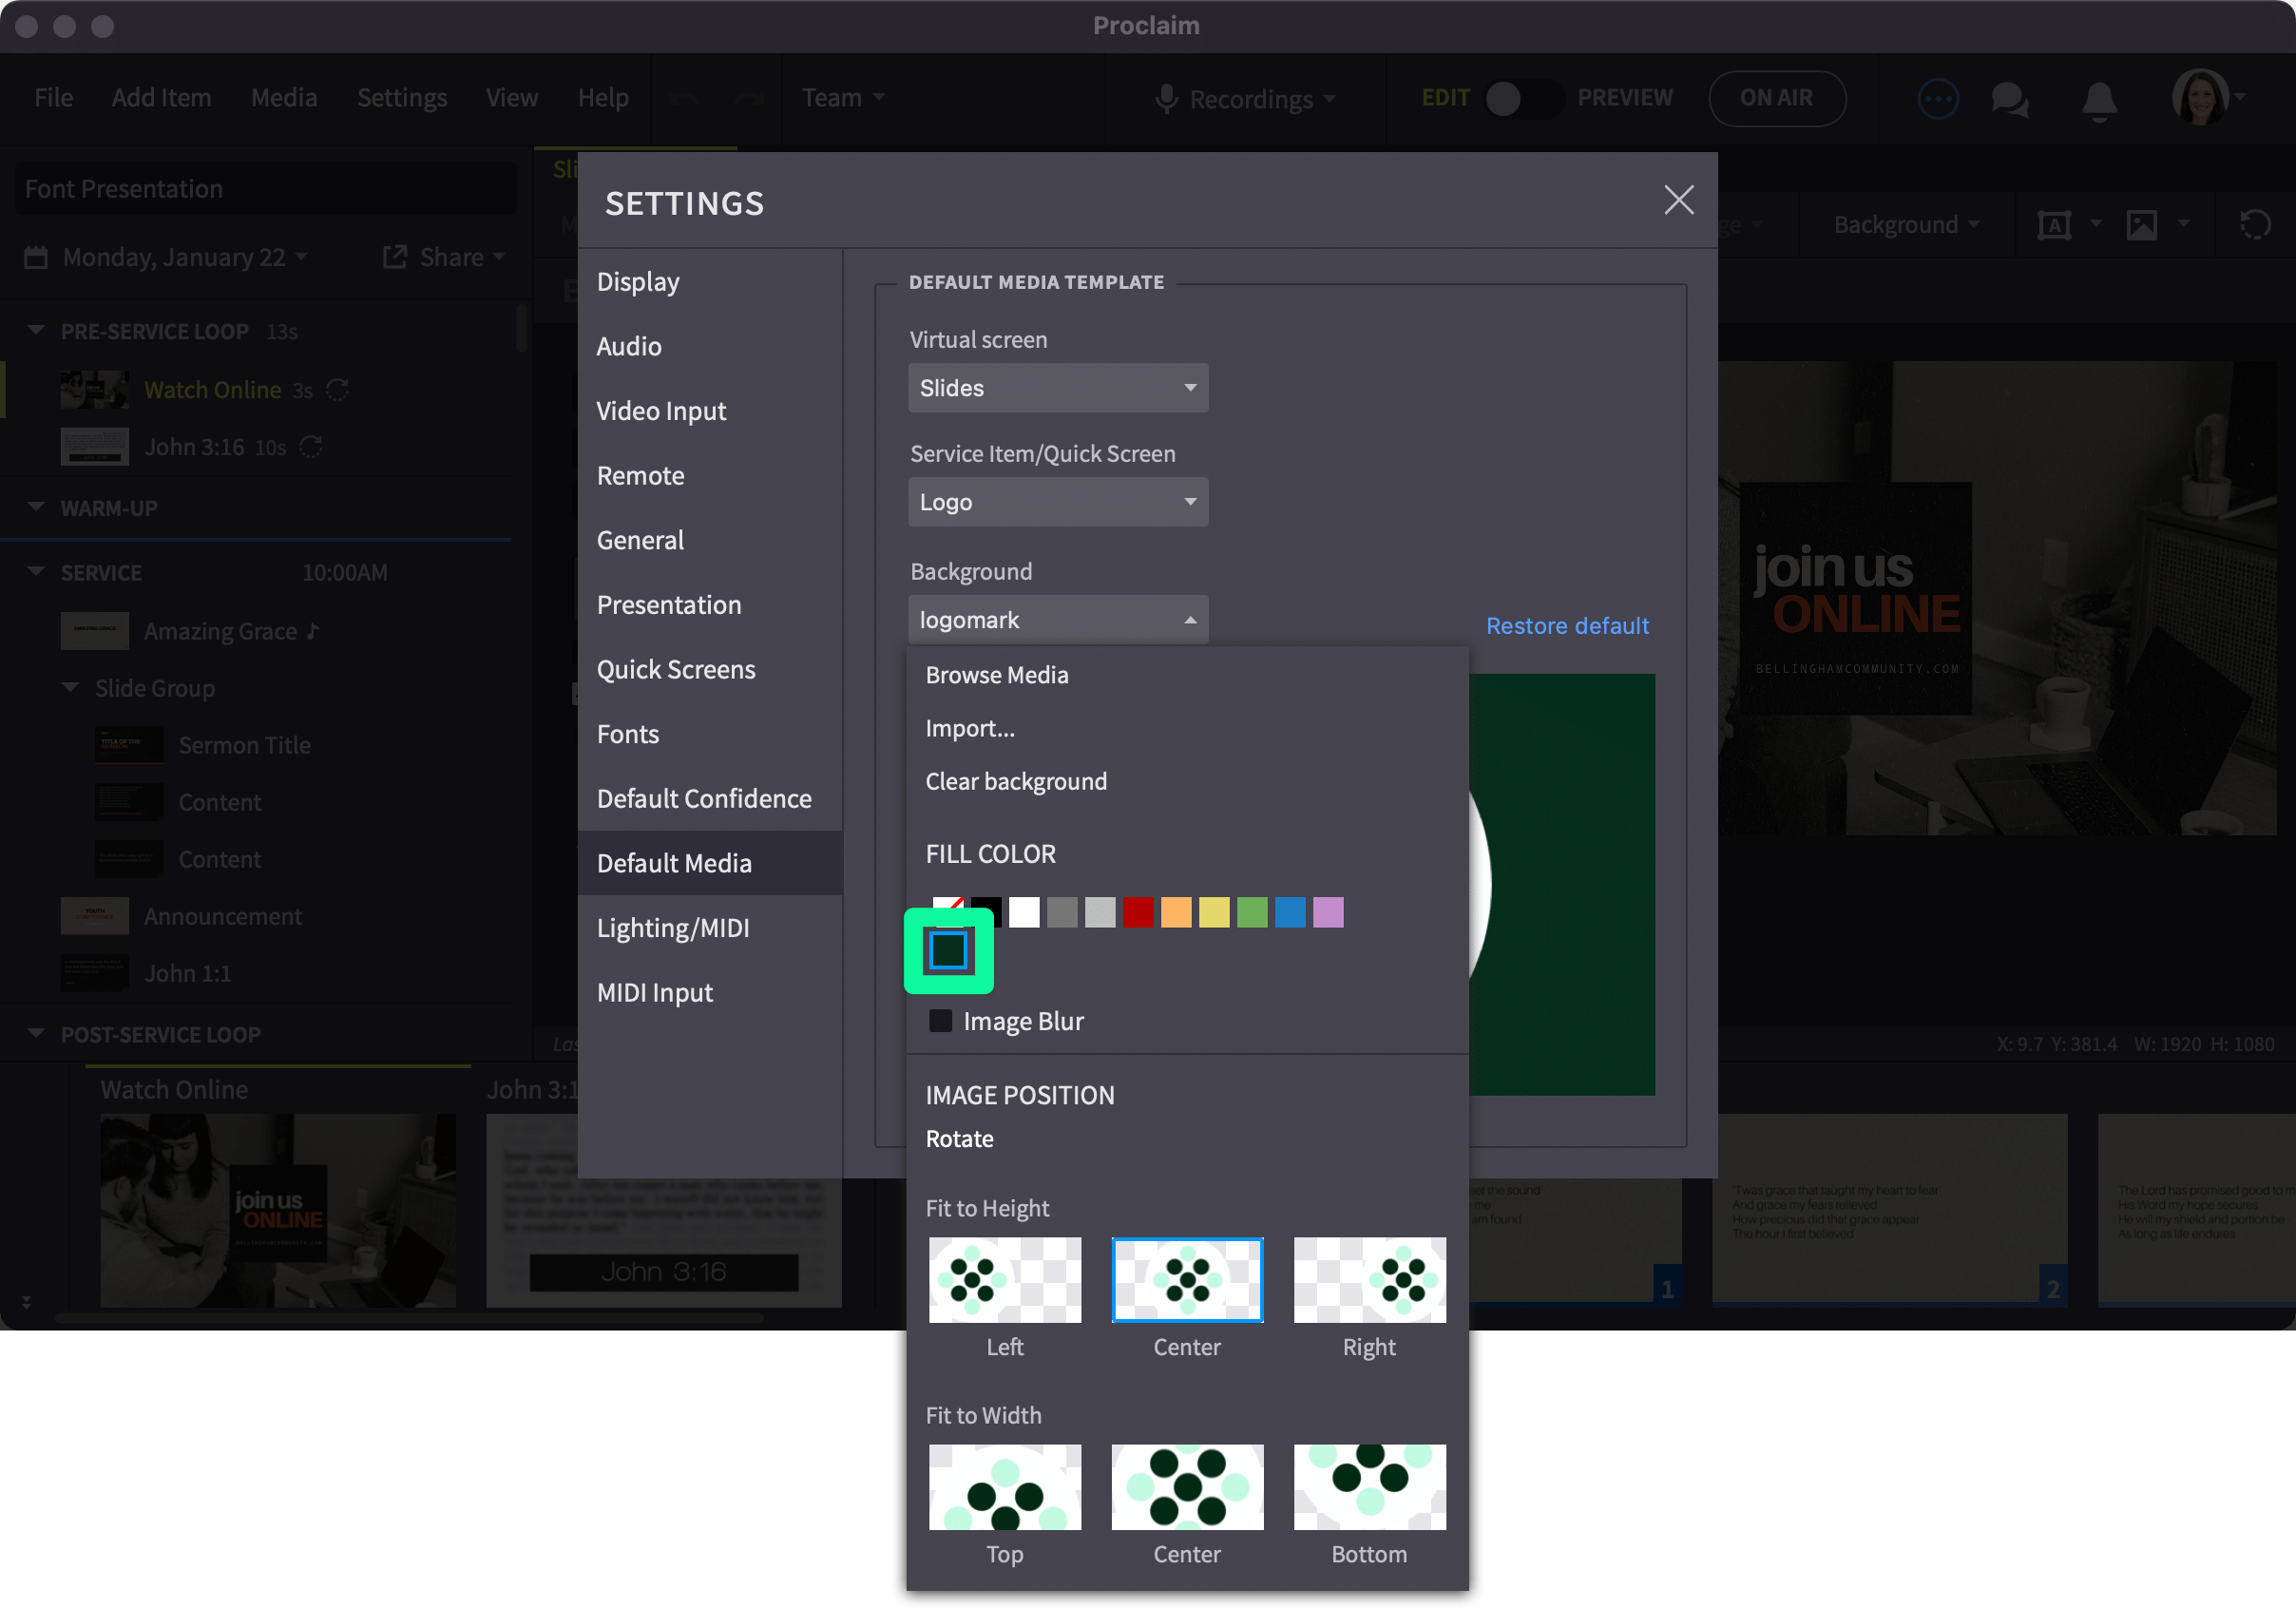Switch to the Fonts settings tab
2296x1608 pixels.
(x=627, y=734)
